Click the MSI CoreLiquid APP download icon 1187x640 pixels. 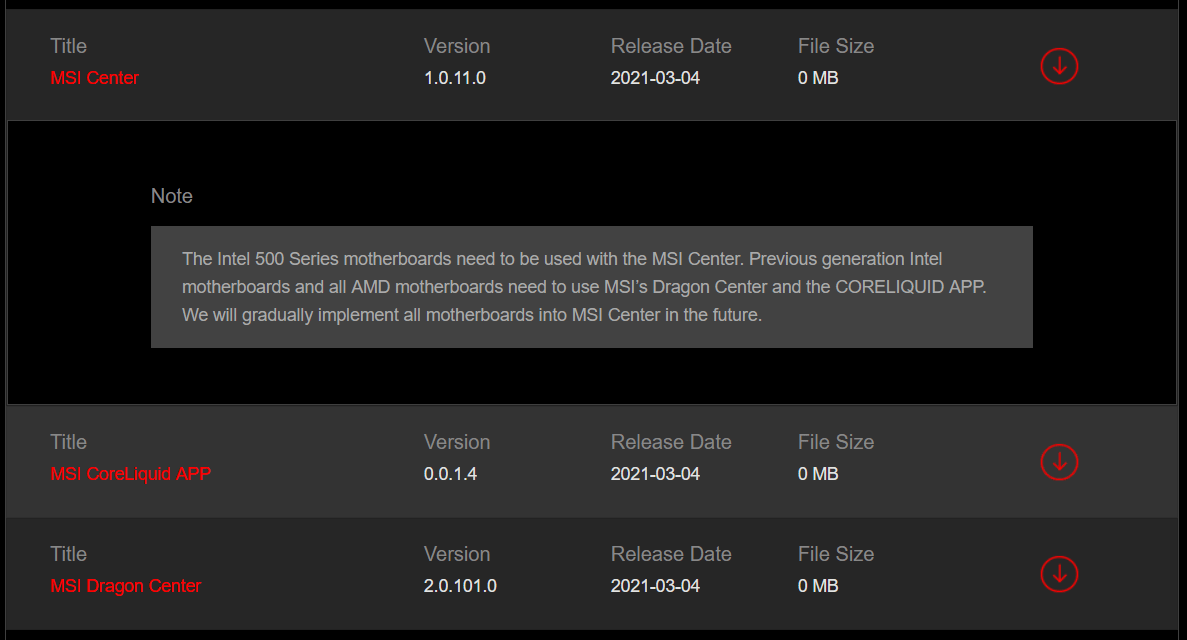[x=1059, y=462]
